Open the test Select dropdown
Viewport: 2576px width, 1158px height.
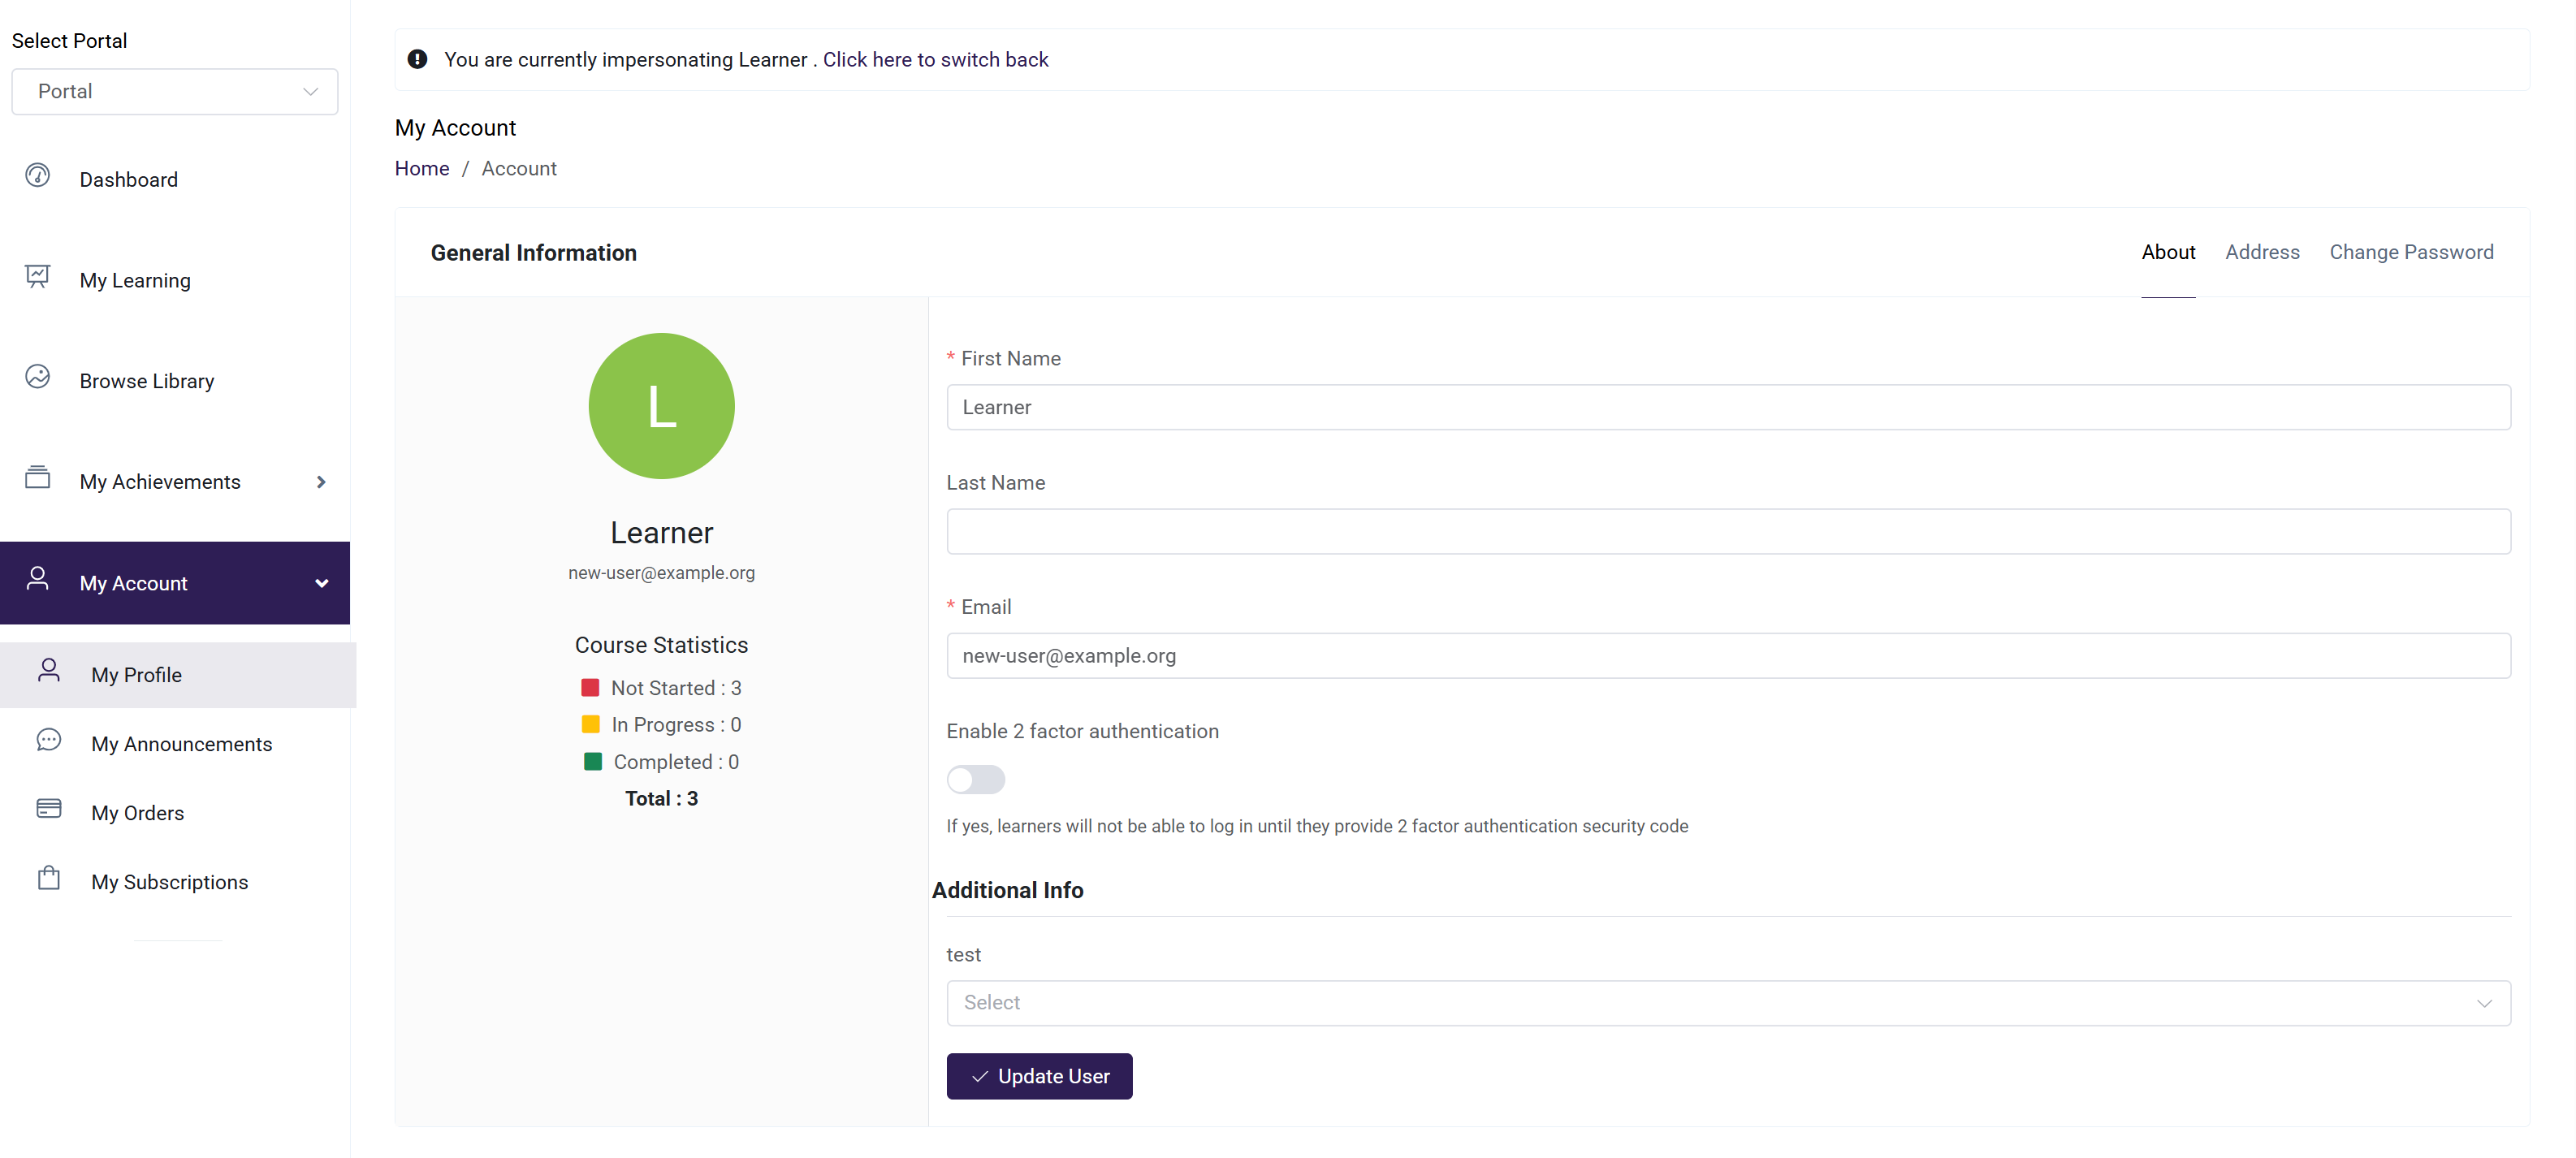pyautogui.click(x=1727, y=1002)
